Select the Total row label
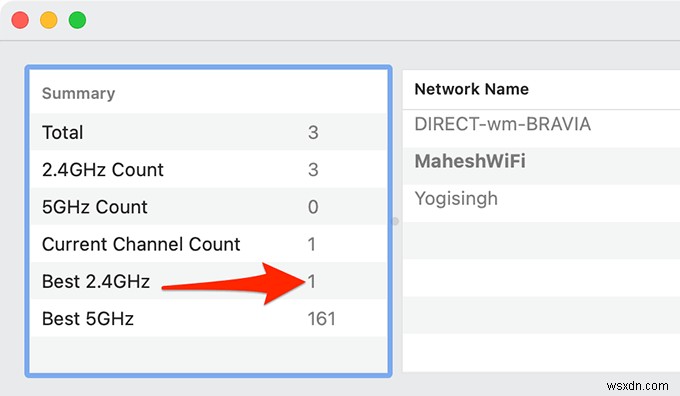 tap(62, 132)
